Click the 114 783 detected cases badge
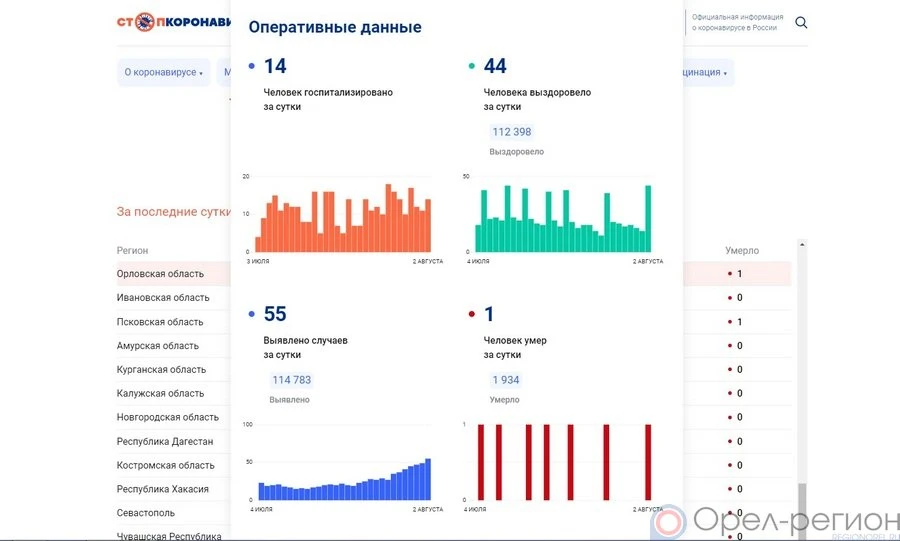This screenshot has height=541, width=900. [x=292, y=380]
